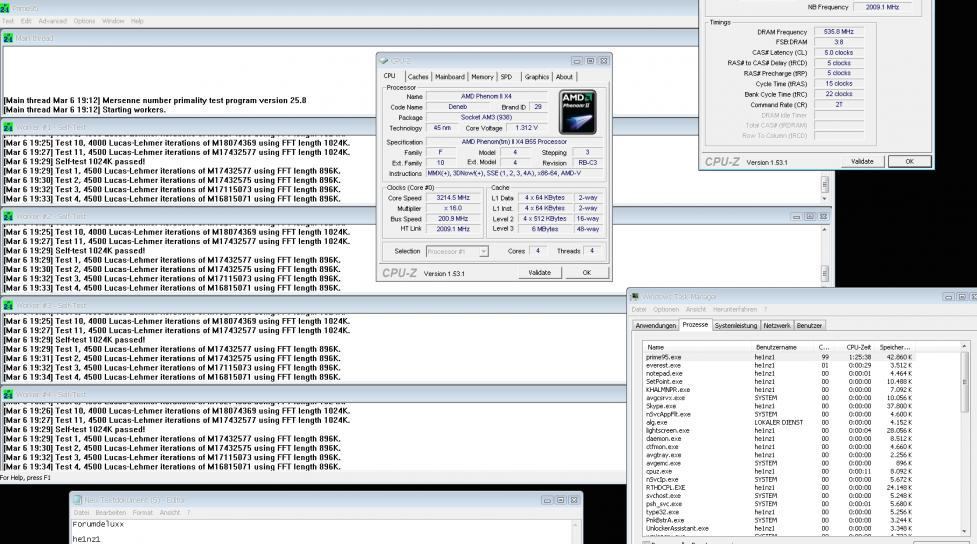The height and width of the screenshot is (544, 977).
Task: Click the Worker #2 window scrollbar thumb
Action: pos(824,273)
